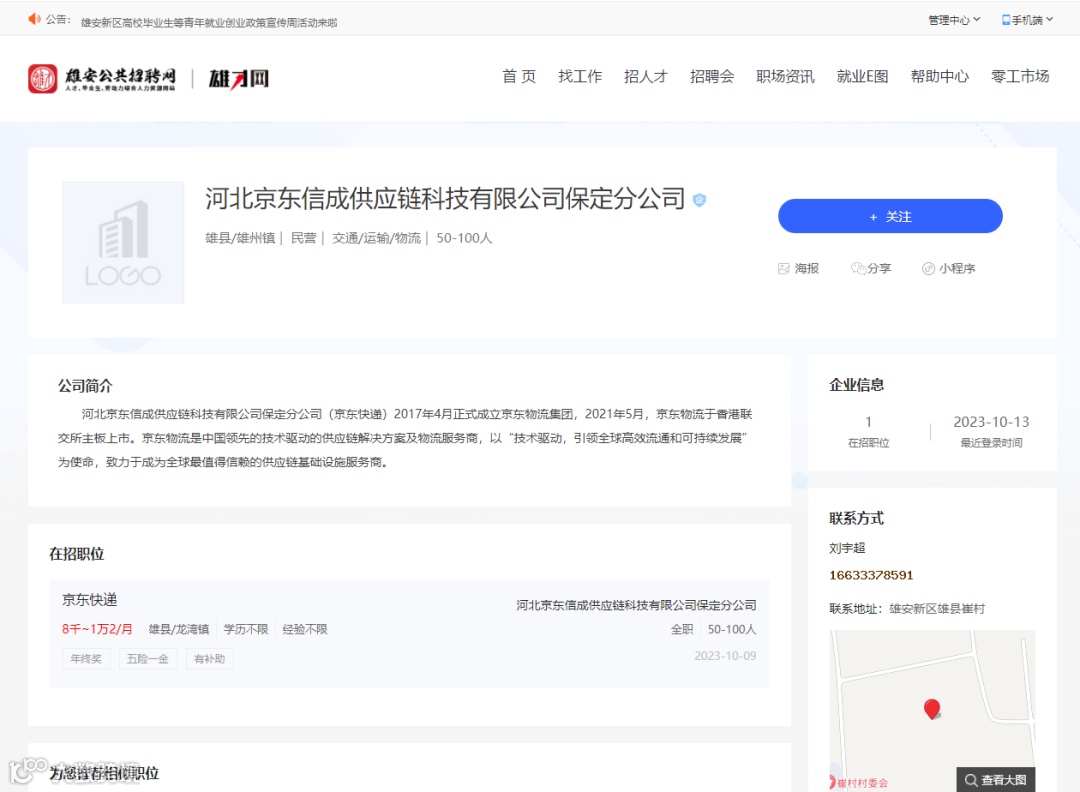Click the contact name 刘宇超
This screenshot has height=792, width=1080.
point(847,548)
